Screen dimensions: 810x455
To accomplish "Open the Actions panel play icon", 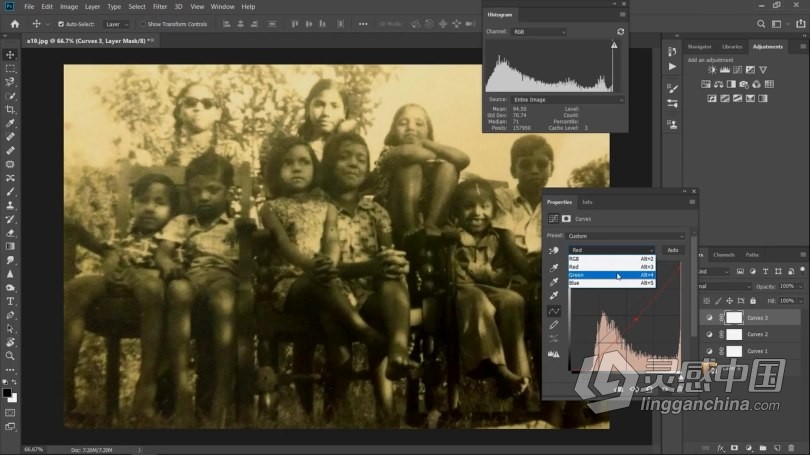I will click(672, 67).
